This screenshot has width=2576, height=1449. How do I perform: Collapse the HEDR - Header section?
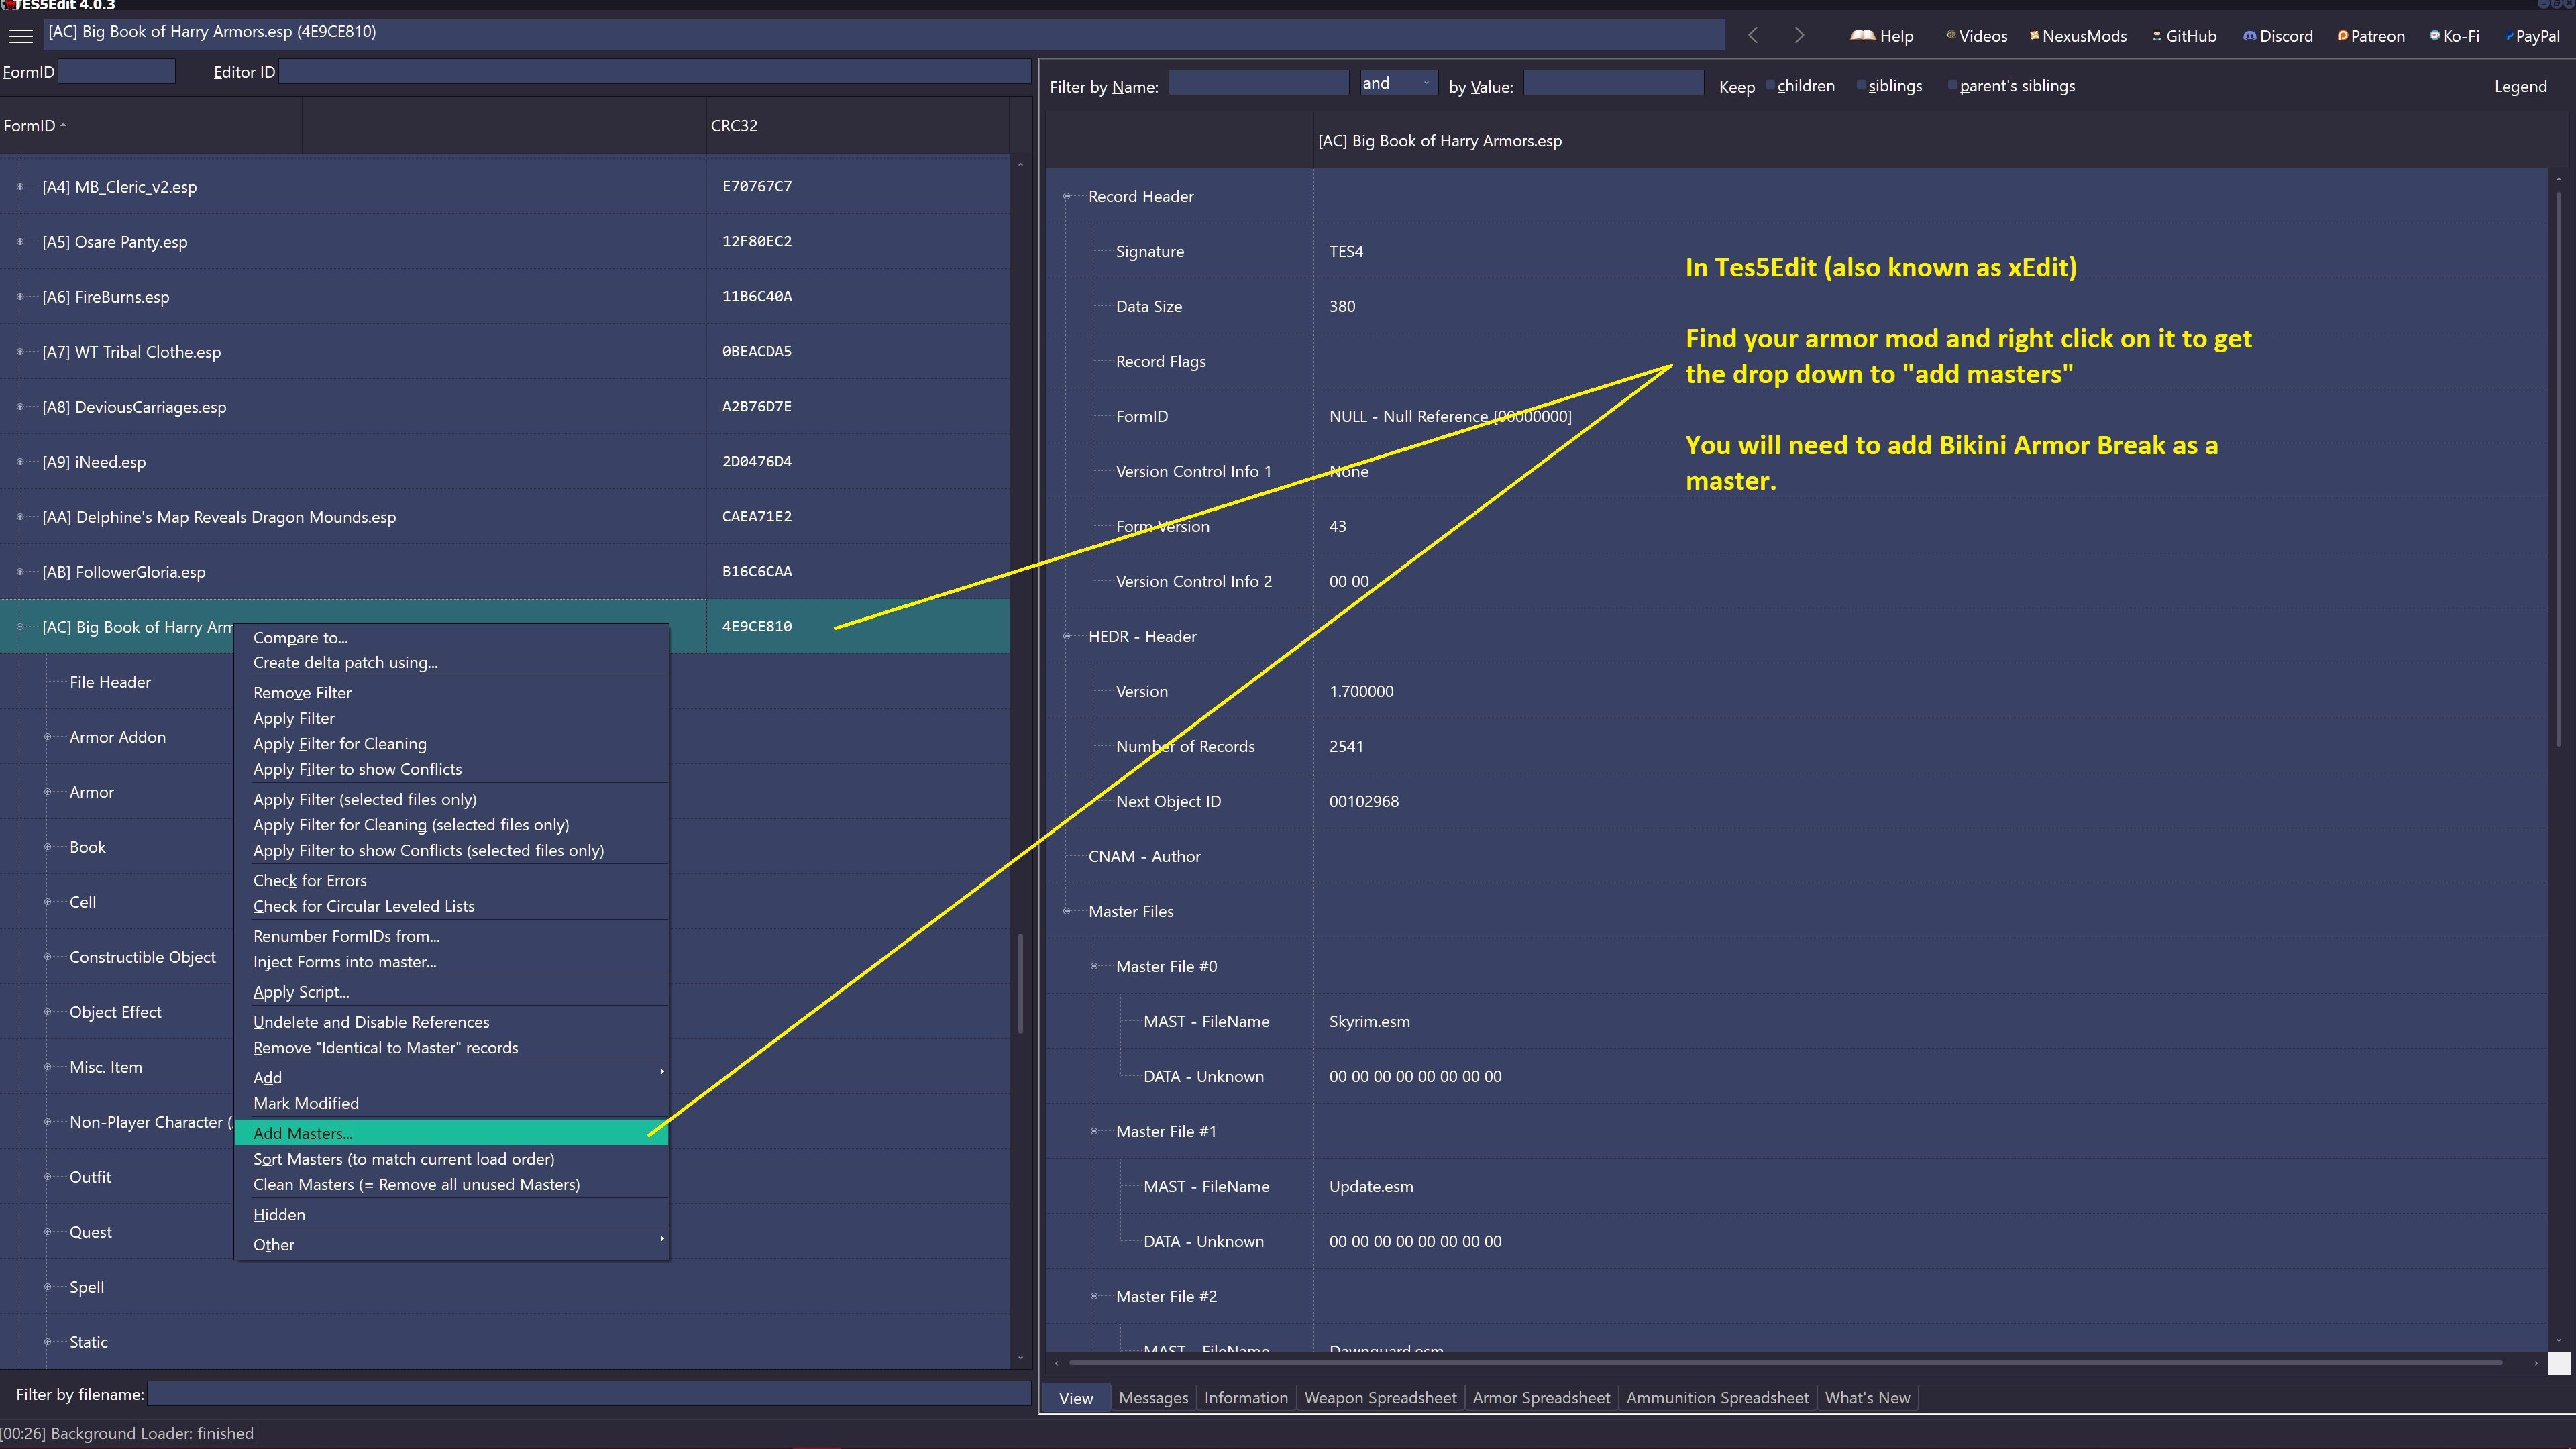click(1066, 636)
